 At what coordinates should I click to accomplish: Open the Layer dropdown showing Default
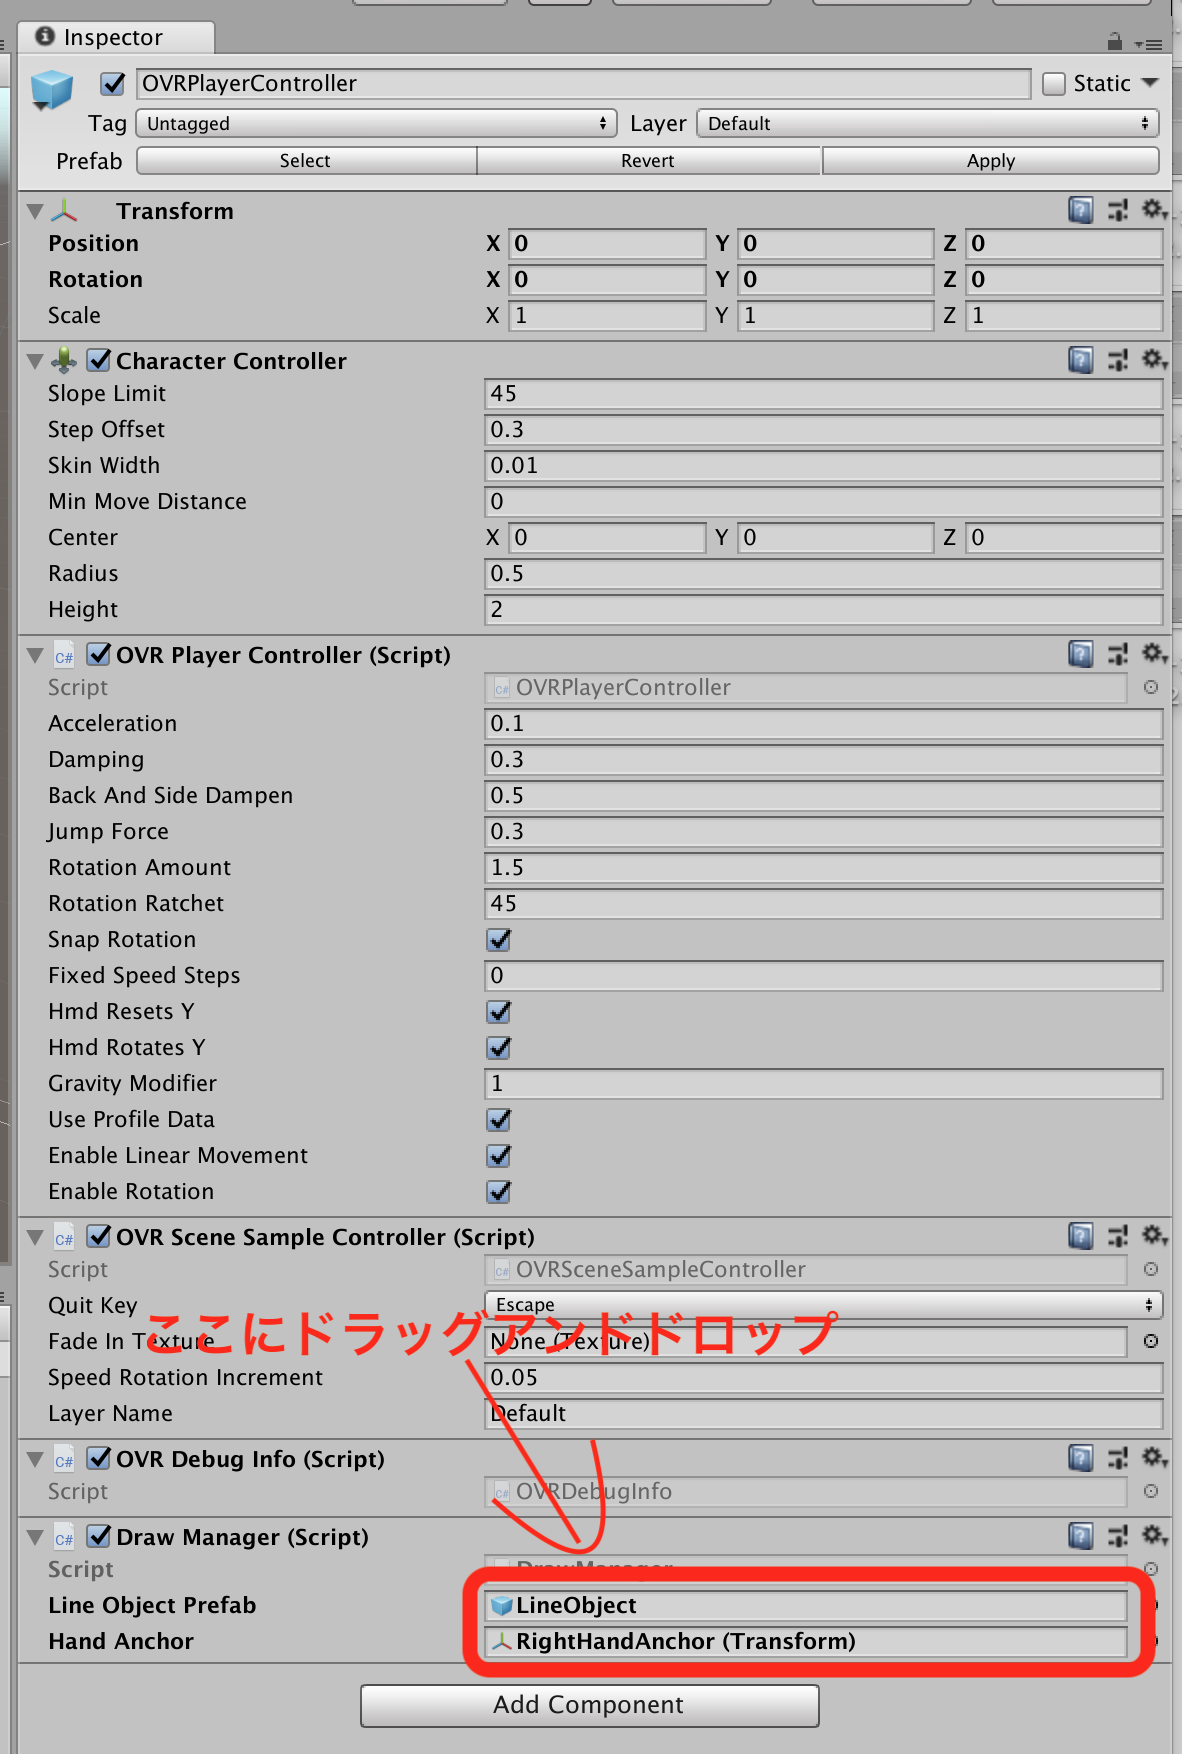pyautogui.click(x=928, y=123)
